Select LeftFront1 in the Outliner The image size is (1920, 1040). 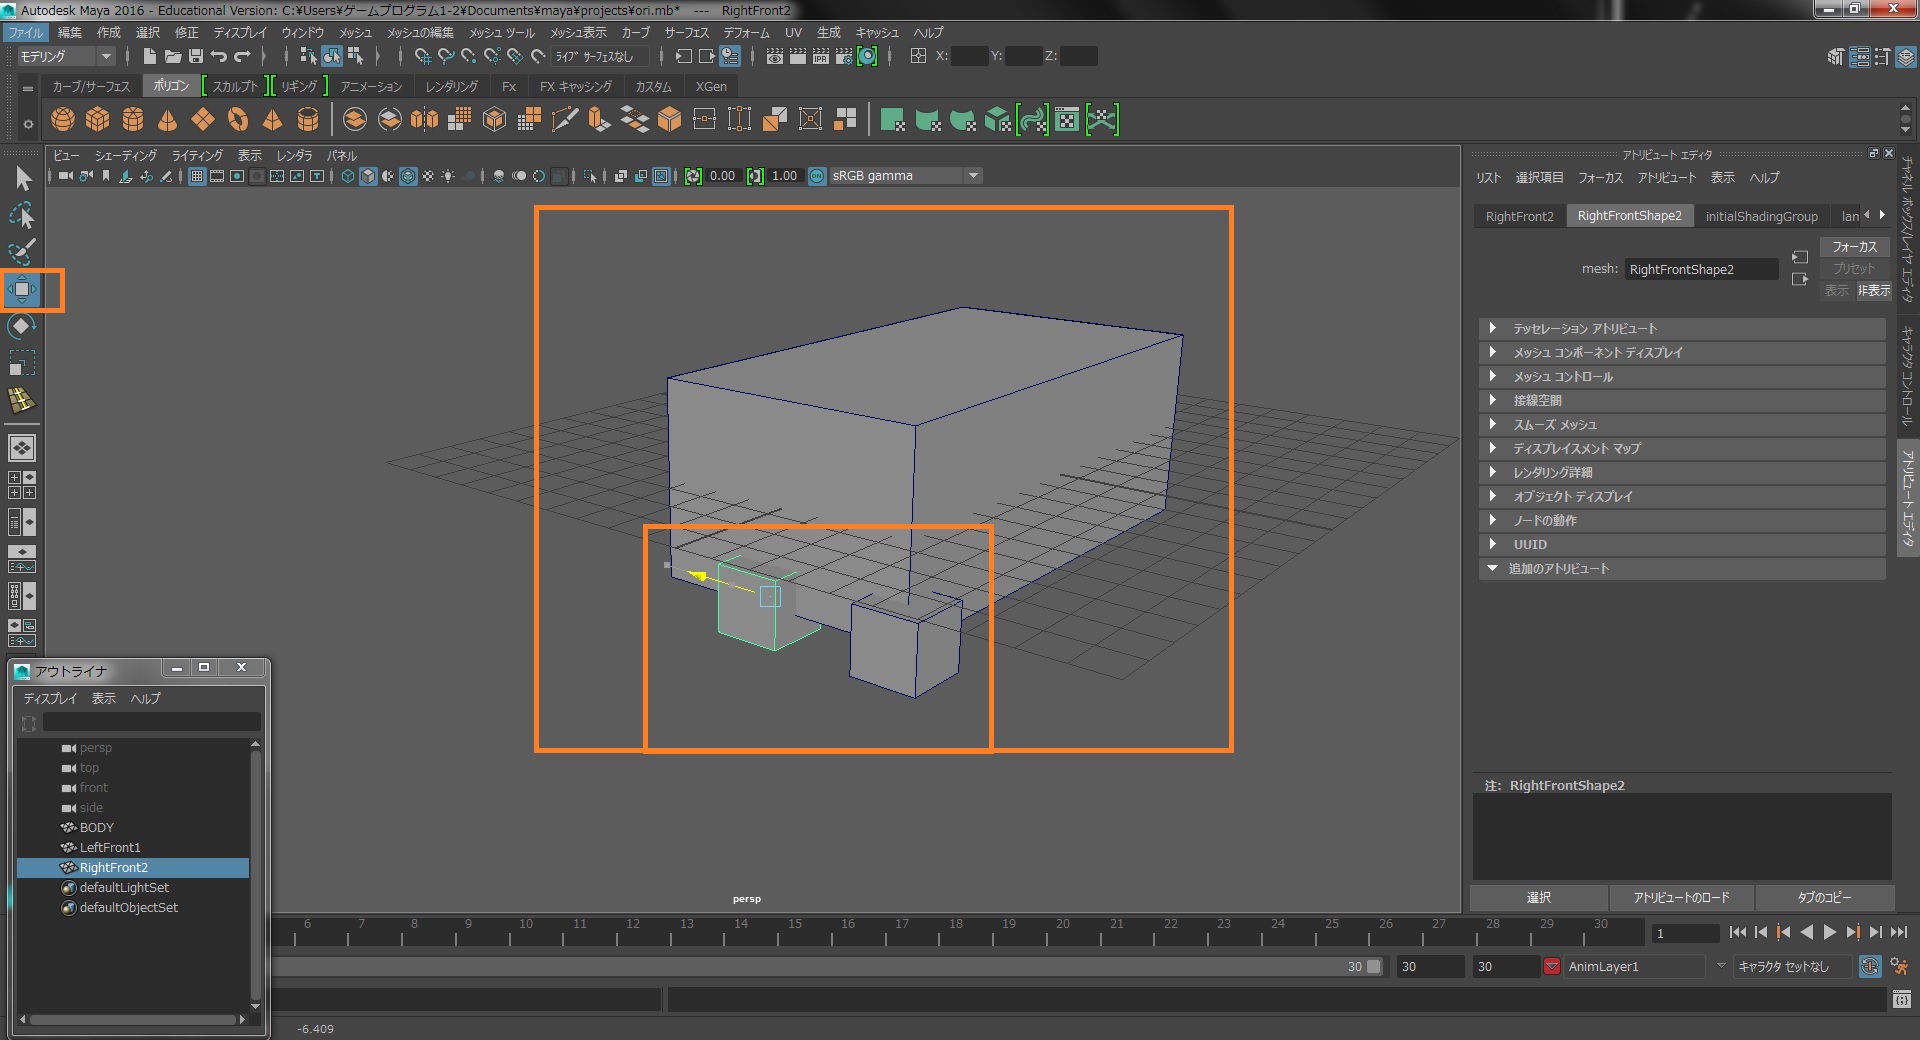[110, 848]
